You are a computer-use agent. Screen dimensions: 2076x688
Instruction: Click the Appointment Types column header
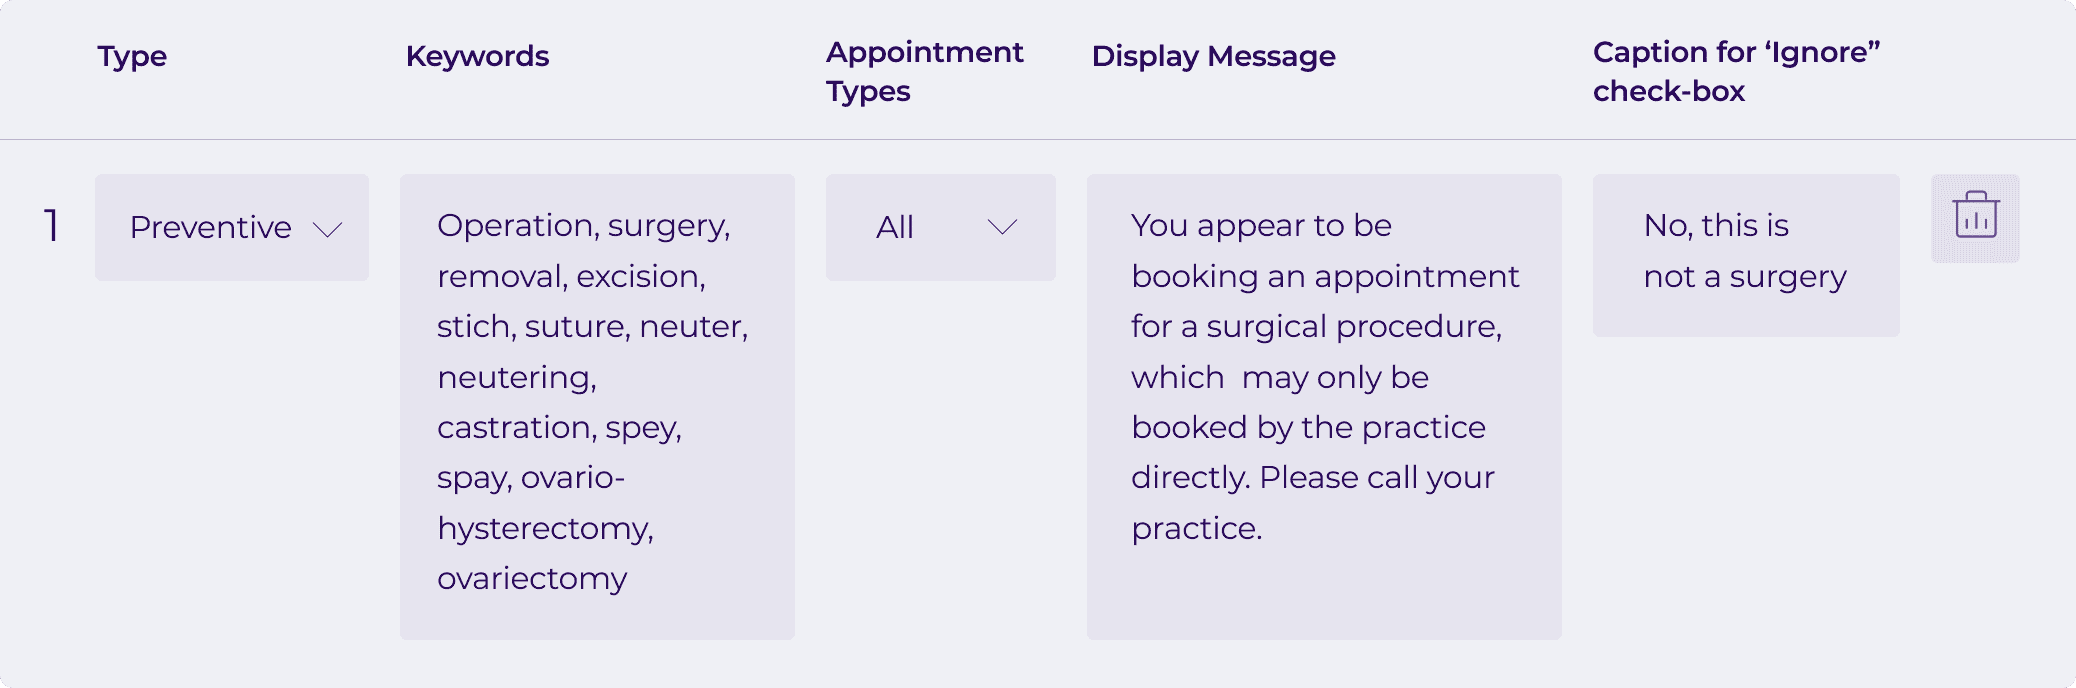click(923, 71)
